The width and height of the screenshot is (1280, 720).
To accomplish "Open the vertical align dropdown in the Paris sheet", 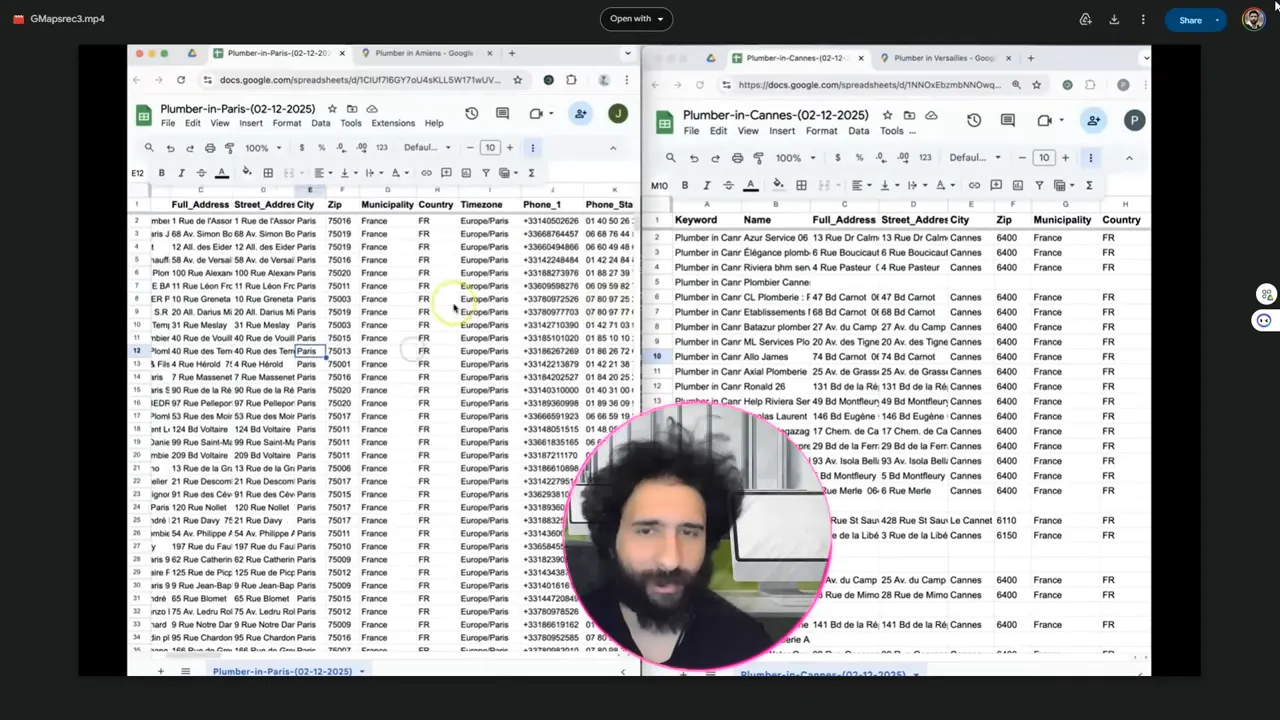I will [x=347, y=173].
